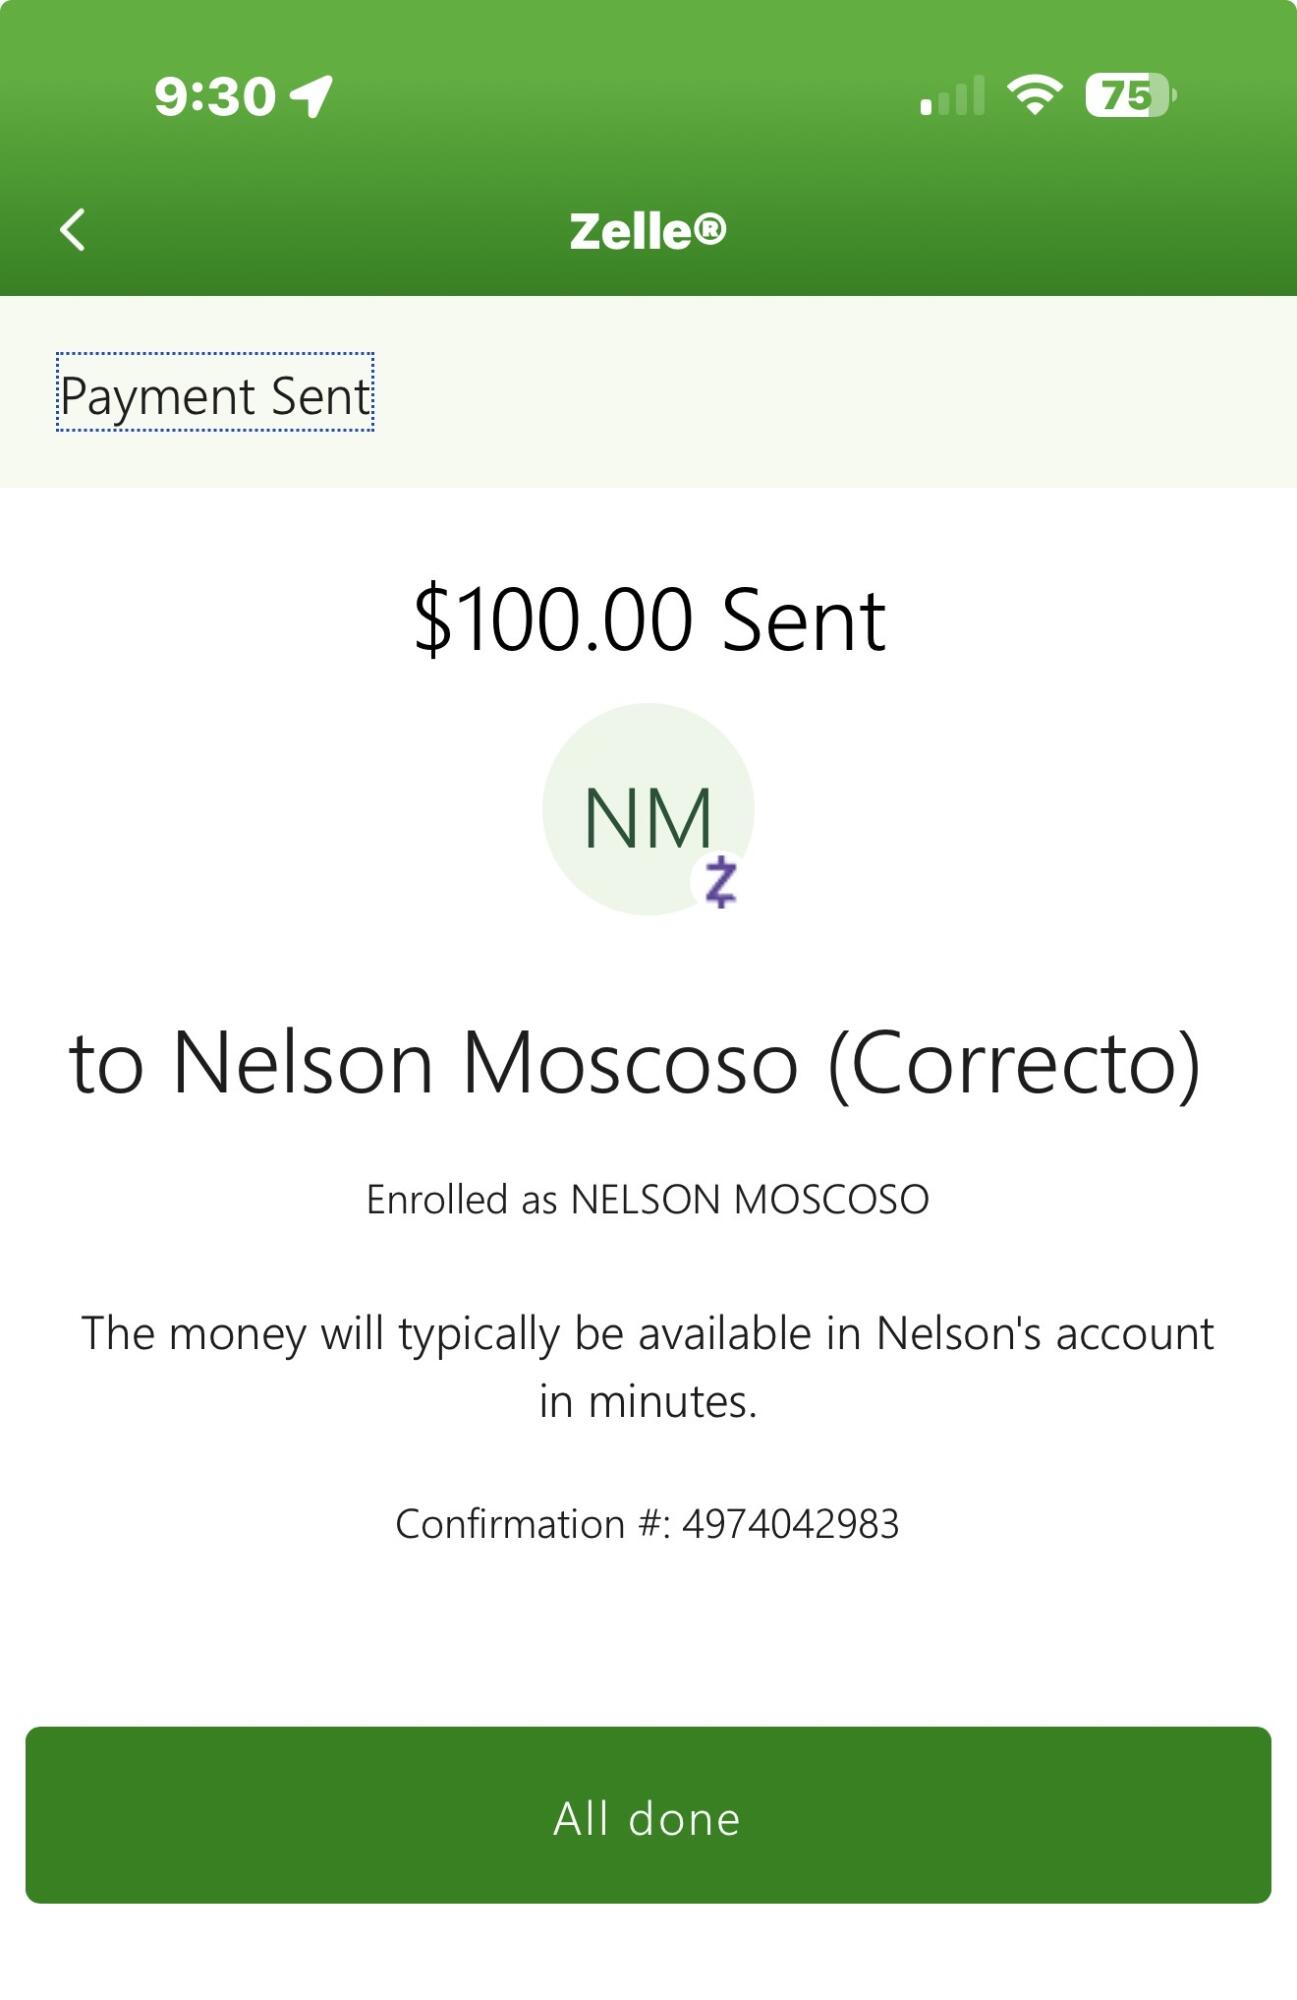Viewport: 1297px width, 2000px height.
Task: Tap confirmation number 4974042983
Action: 791,1524
